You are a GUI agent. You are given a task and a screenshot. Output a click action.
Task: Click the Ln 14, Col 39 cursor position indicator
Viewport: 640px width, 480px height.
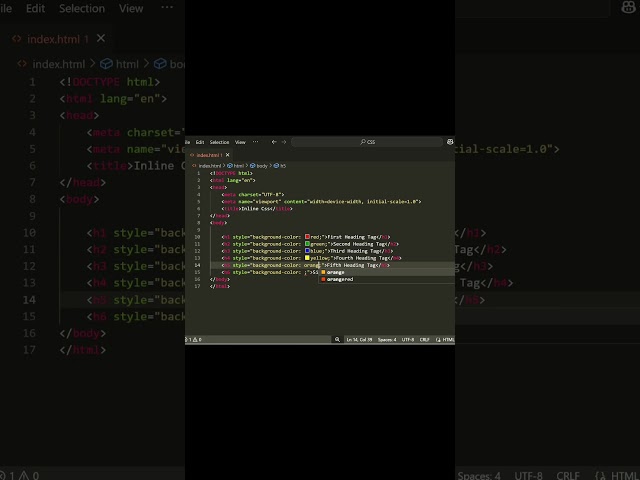359,340
